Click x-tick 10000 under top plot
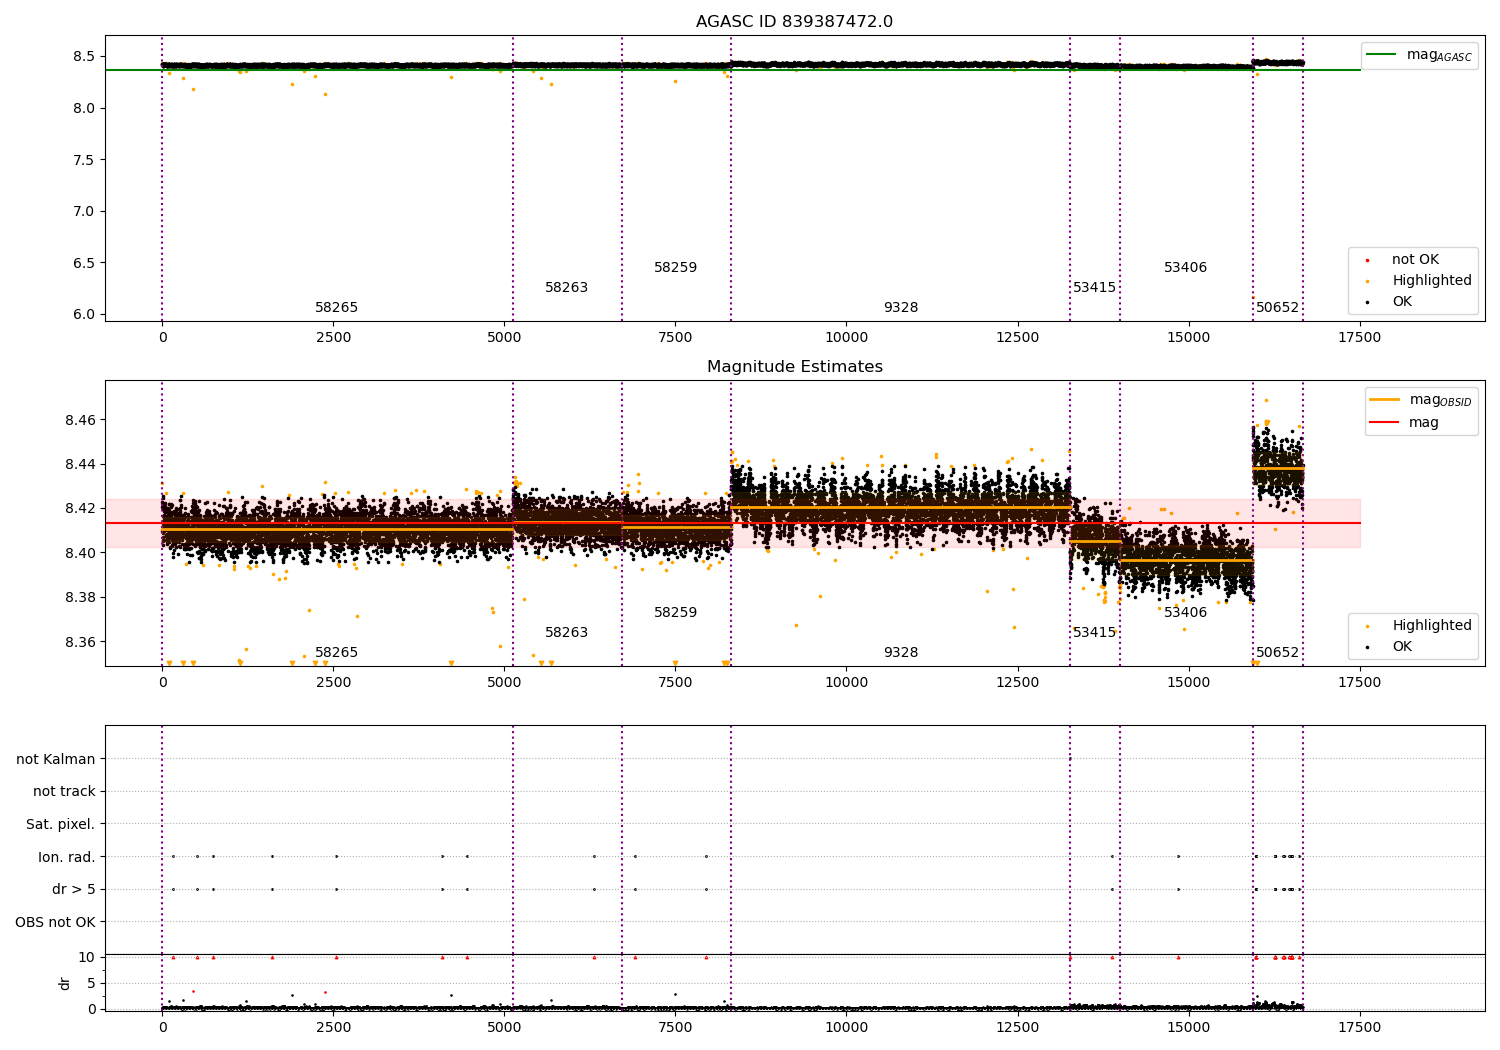The width and height of the screenshot is (1500, 1050). (846, 338)
